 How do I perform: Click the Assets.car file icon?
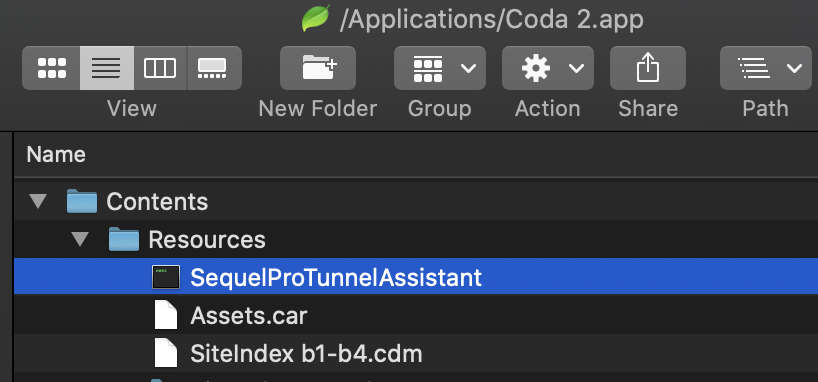(x=166, y=315)
